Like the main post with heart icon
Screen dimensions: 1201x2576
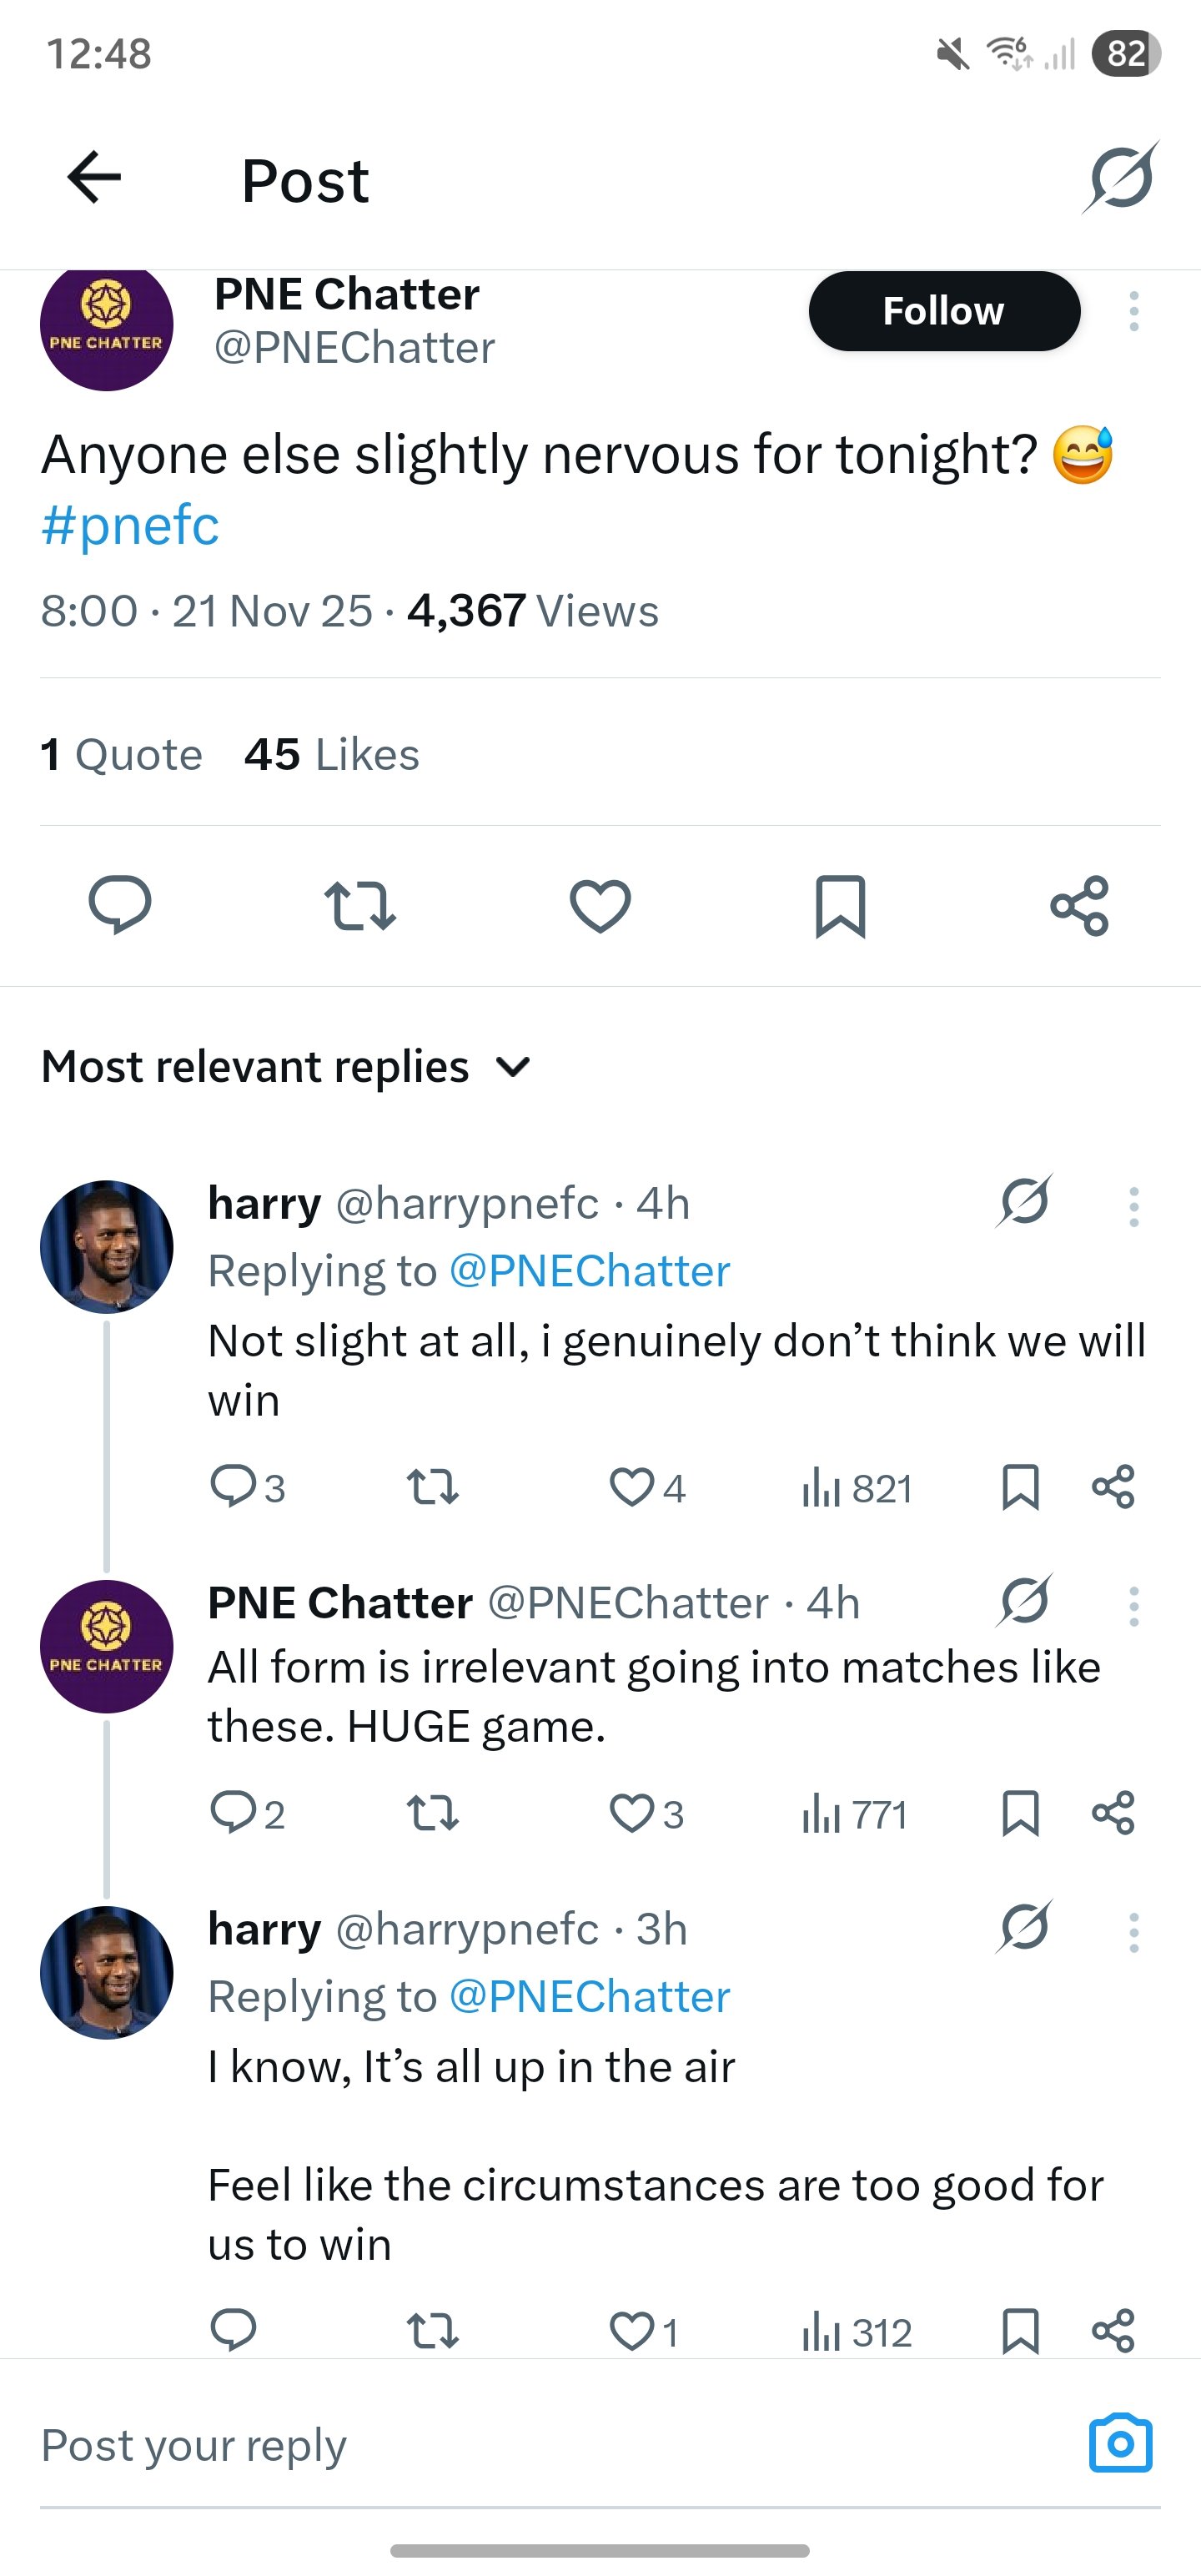600,905
